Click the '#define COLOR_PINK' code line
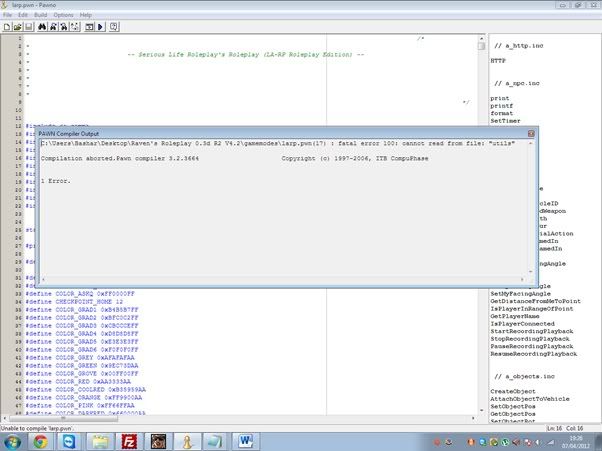 tap(80, 406)
